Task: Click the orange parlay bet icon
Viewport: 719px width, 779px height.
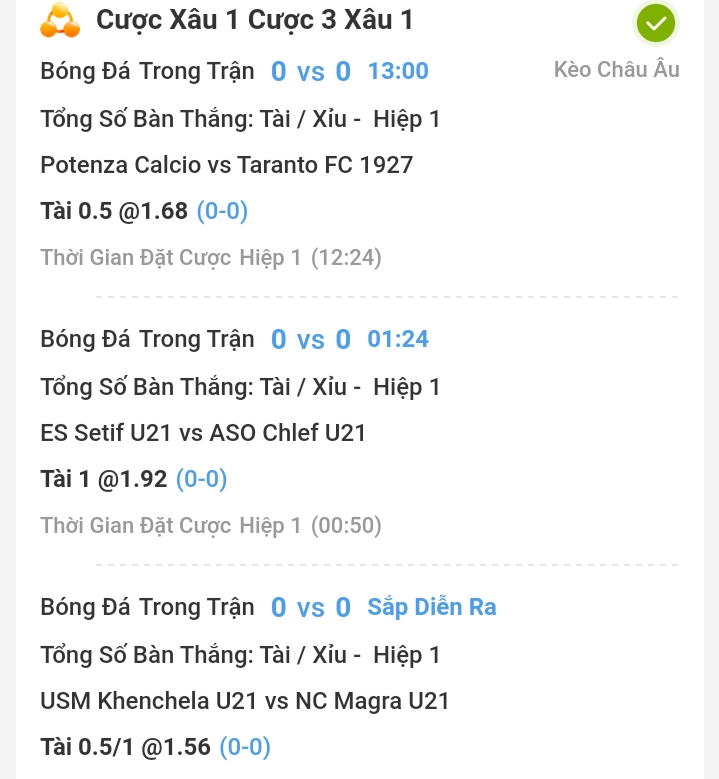Action: [x=60, y=20]
